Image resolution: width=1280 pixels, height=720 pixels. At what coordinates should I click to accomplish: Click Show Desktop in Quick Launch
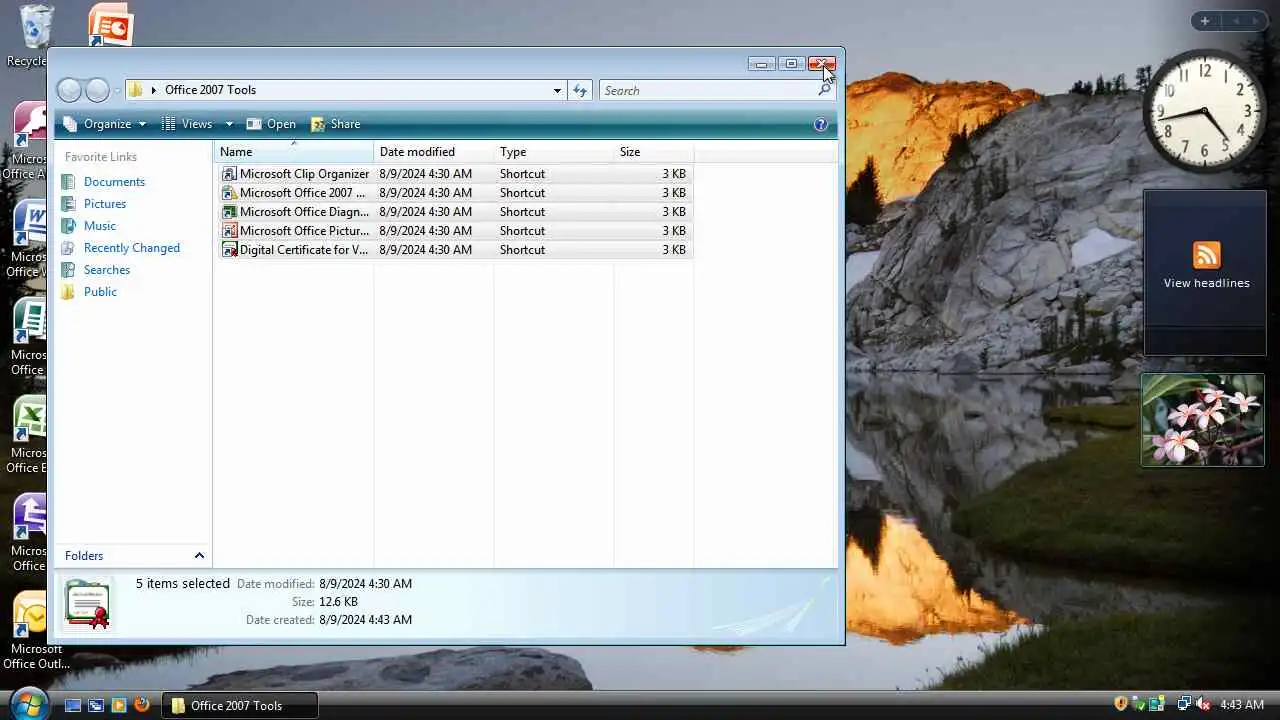coord(73,705)
